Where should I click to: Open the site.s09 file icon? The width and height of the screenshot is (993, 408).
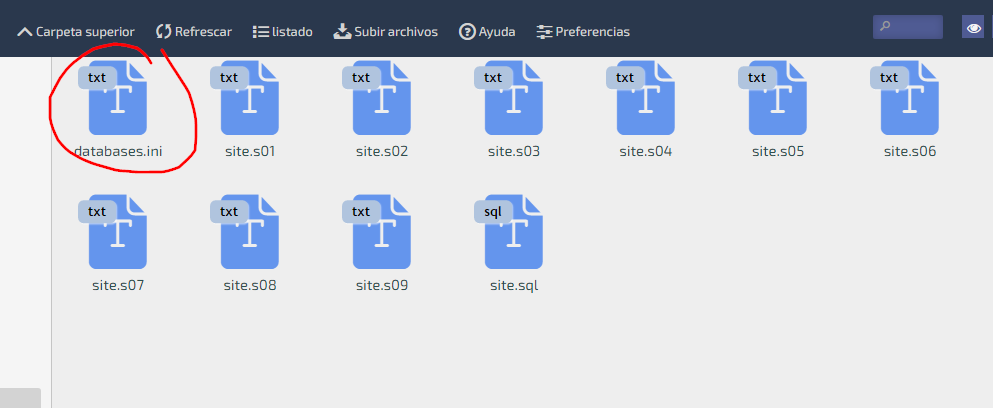click(377, 232)
